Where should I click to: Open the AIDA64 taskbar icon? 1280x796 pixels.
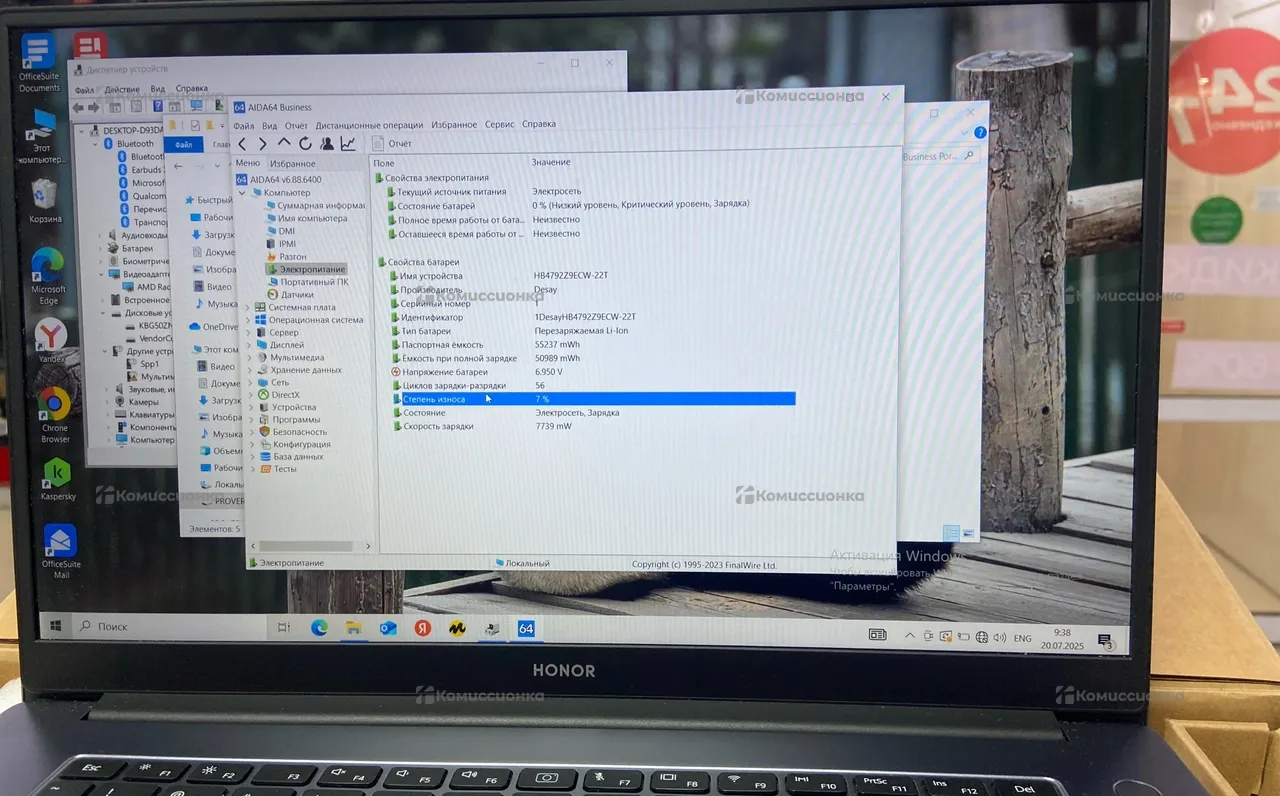tap(526, 628)
